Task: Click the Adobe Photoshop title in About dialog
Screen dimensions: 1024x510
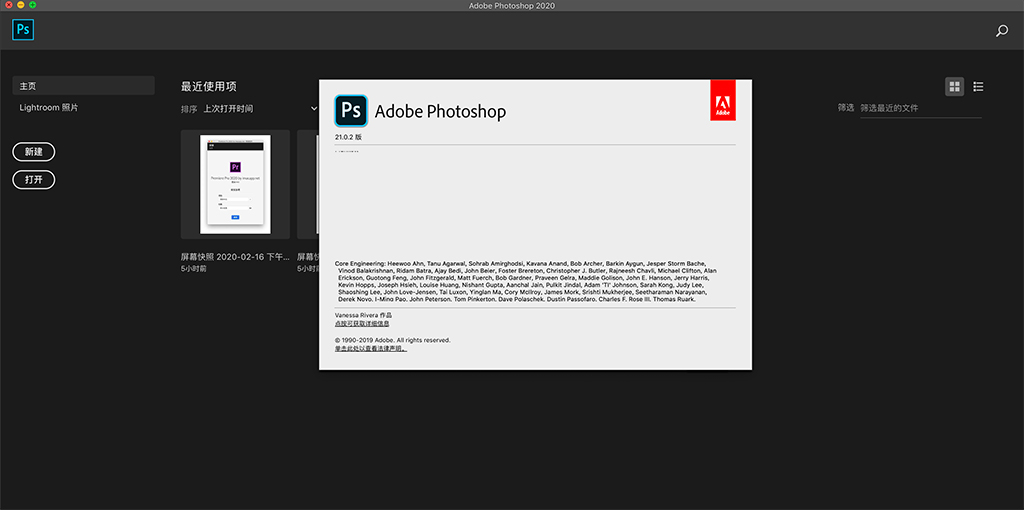Action: click(x=440, y=112)
